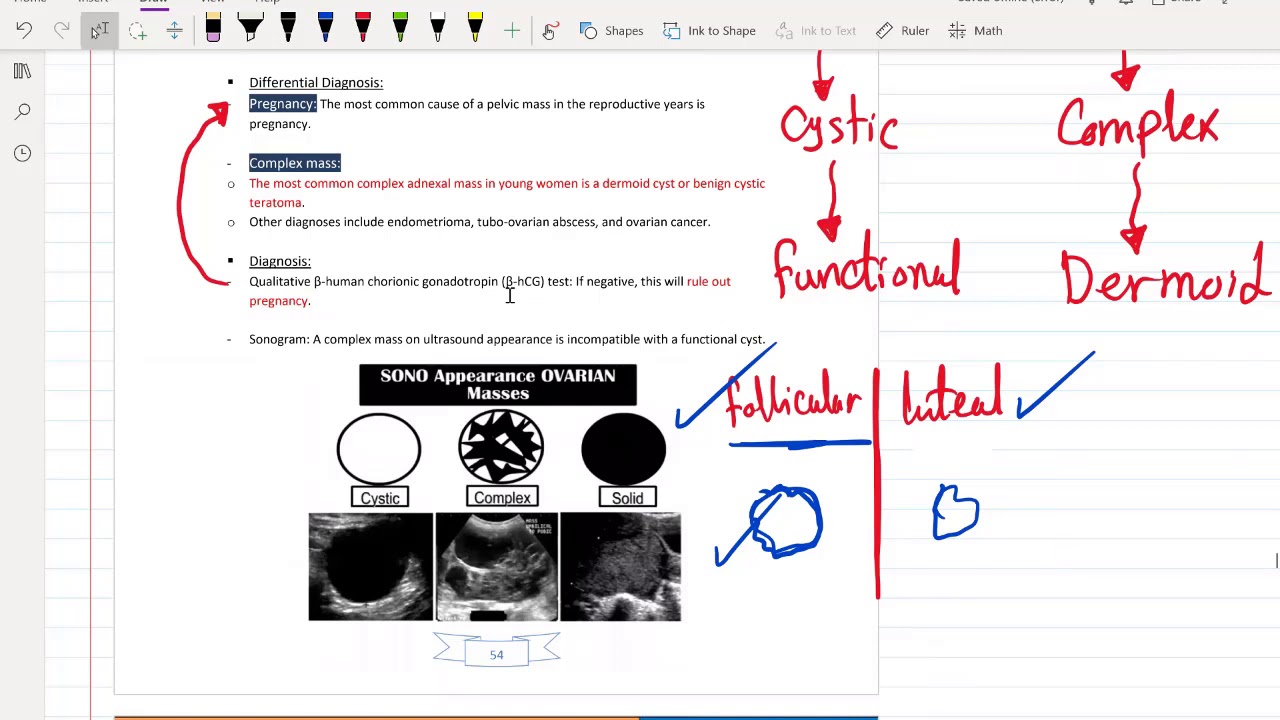Click the 'Sonogram:' line of text
This screenshot has width=1280, height=720.
507,340
